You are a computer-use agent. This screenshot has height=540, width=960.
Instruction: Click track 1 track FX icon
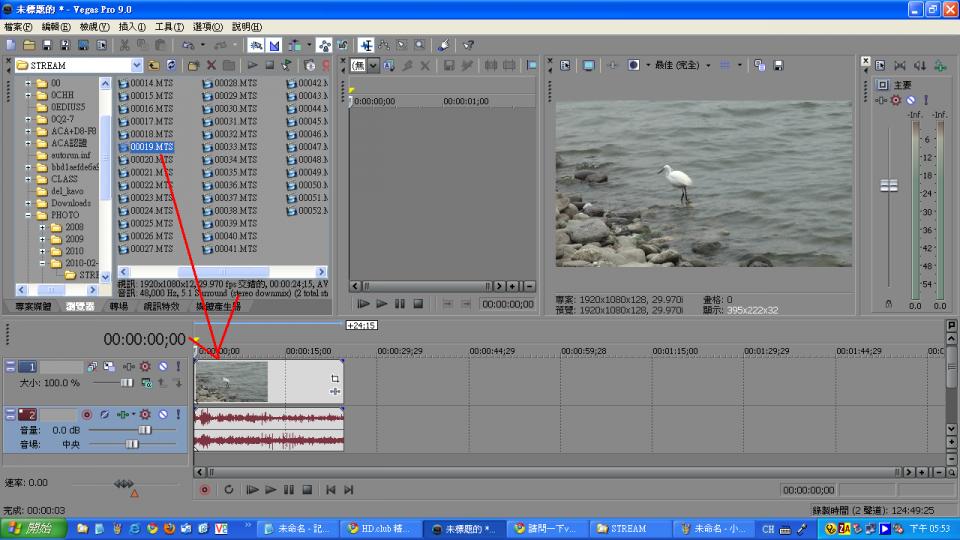click(x=145, y=367)
